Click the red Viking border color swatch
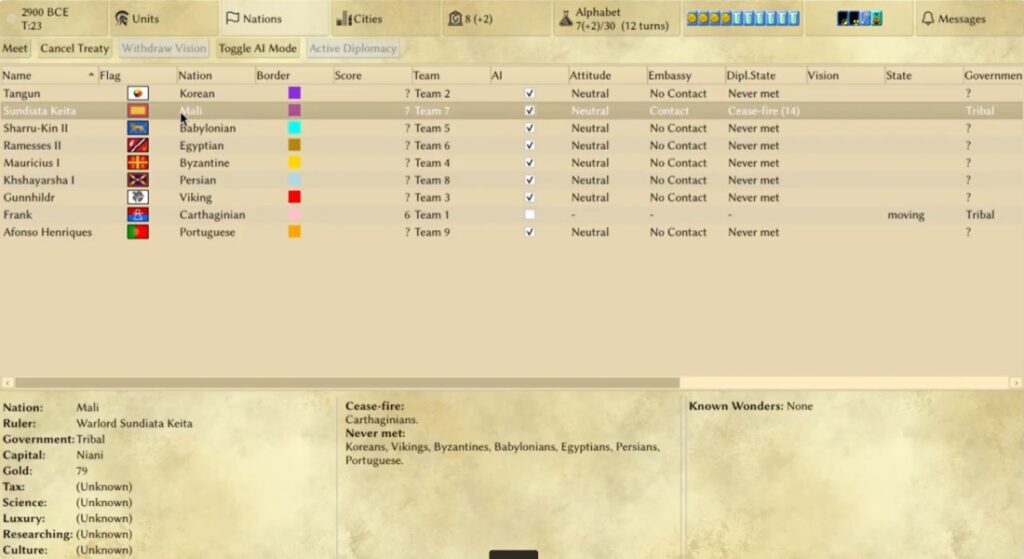The image size is (1024, 559). point(294,197)
